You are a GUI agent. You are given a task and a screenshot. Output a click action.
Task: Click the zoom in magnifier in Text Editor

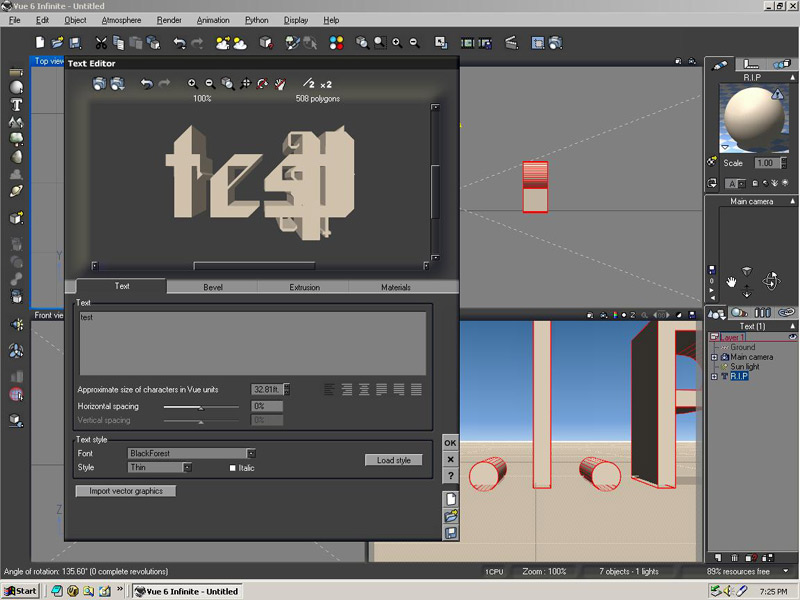[193, 85]
